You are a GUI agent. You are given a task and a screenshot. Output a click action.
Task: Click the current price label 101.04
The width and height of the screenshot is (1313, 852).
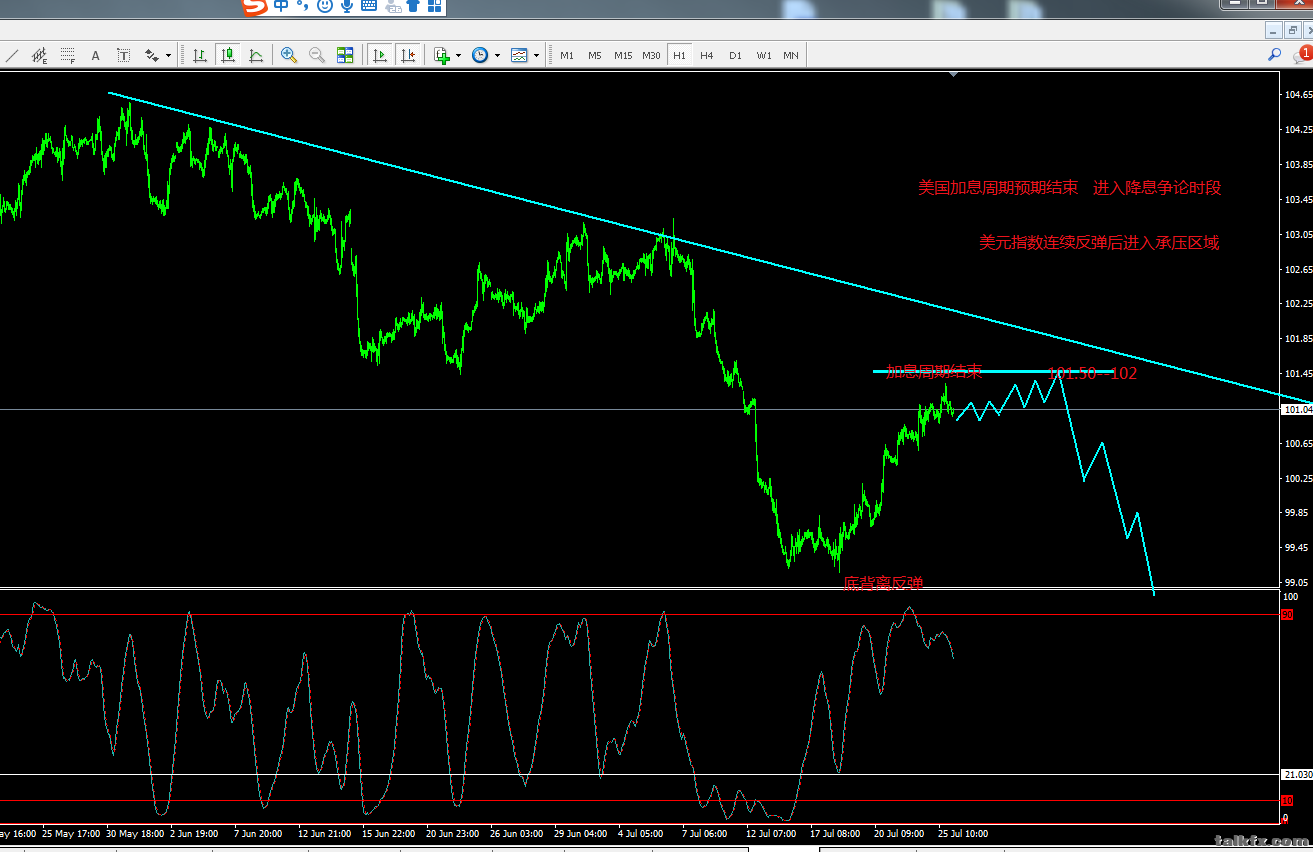pos(1297,409)
